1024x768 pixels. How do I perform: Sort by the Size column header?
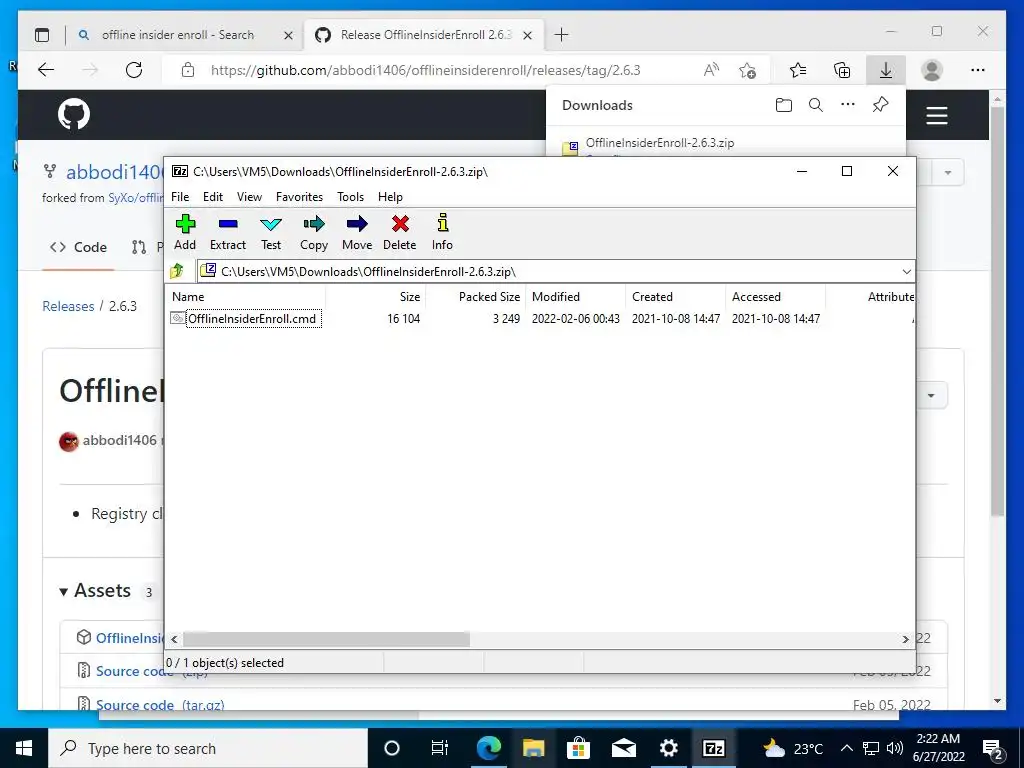pyautogui.click(x=376, y=296)
